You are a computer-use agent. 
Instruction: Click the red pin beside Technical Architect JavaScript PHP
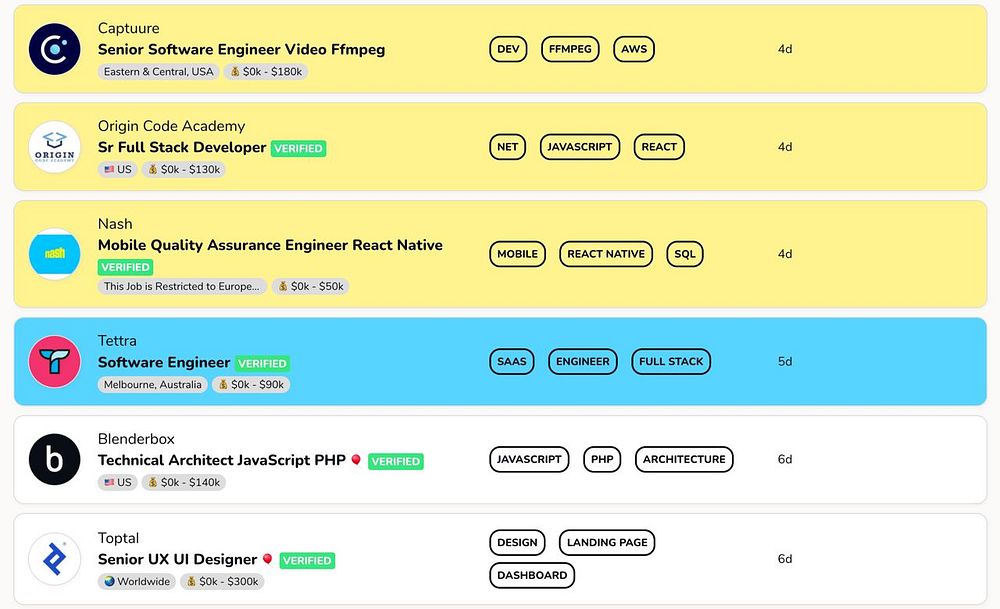pyautogui.click(x=356, y=460)
